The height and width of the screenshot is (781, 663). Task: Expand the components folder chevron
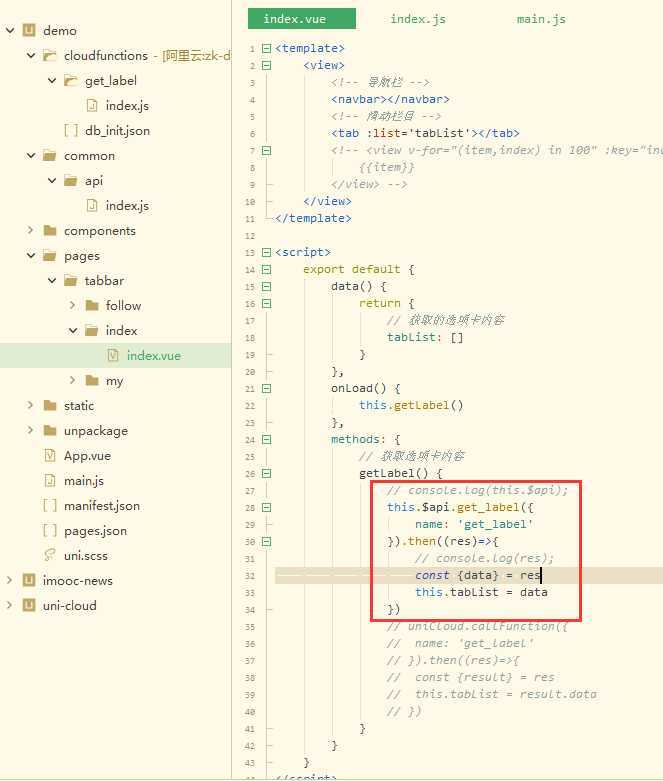31,230
